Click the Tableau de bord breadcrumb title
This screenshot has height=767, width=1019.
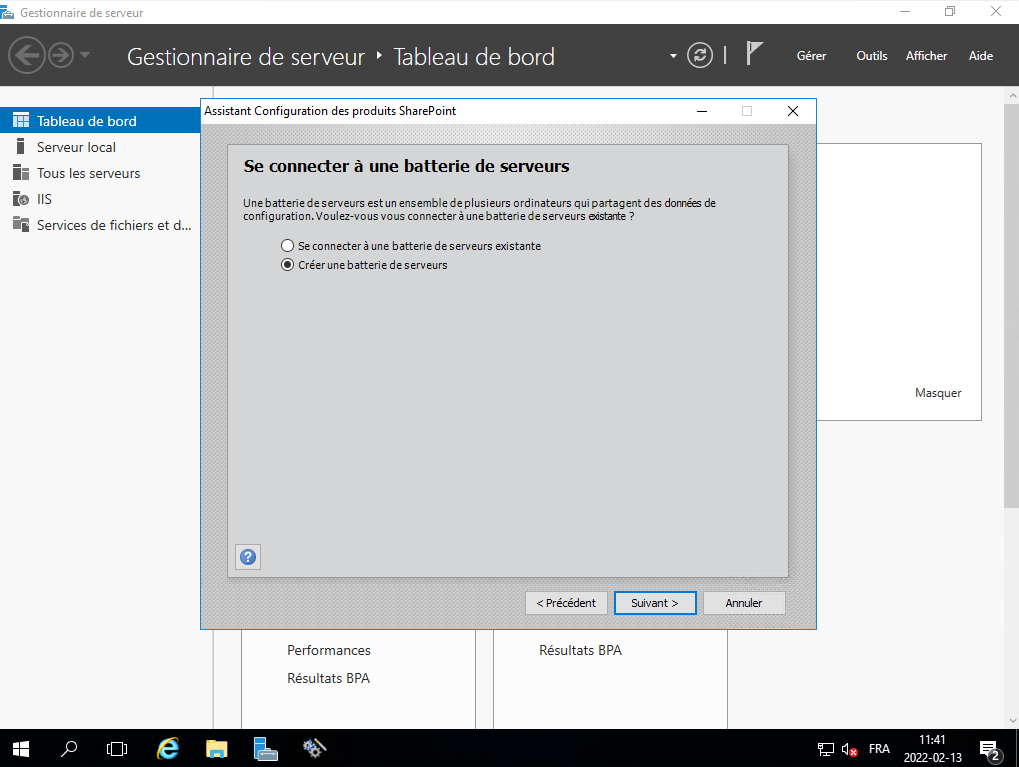coord(474,57)
